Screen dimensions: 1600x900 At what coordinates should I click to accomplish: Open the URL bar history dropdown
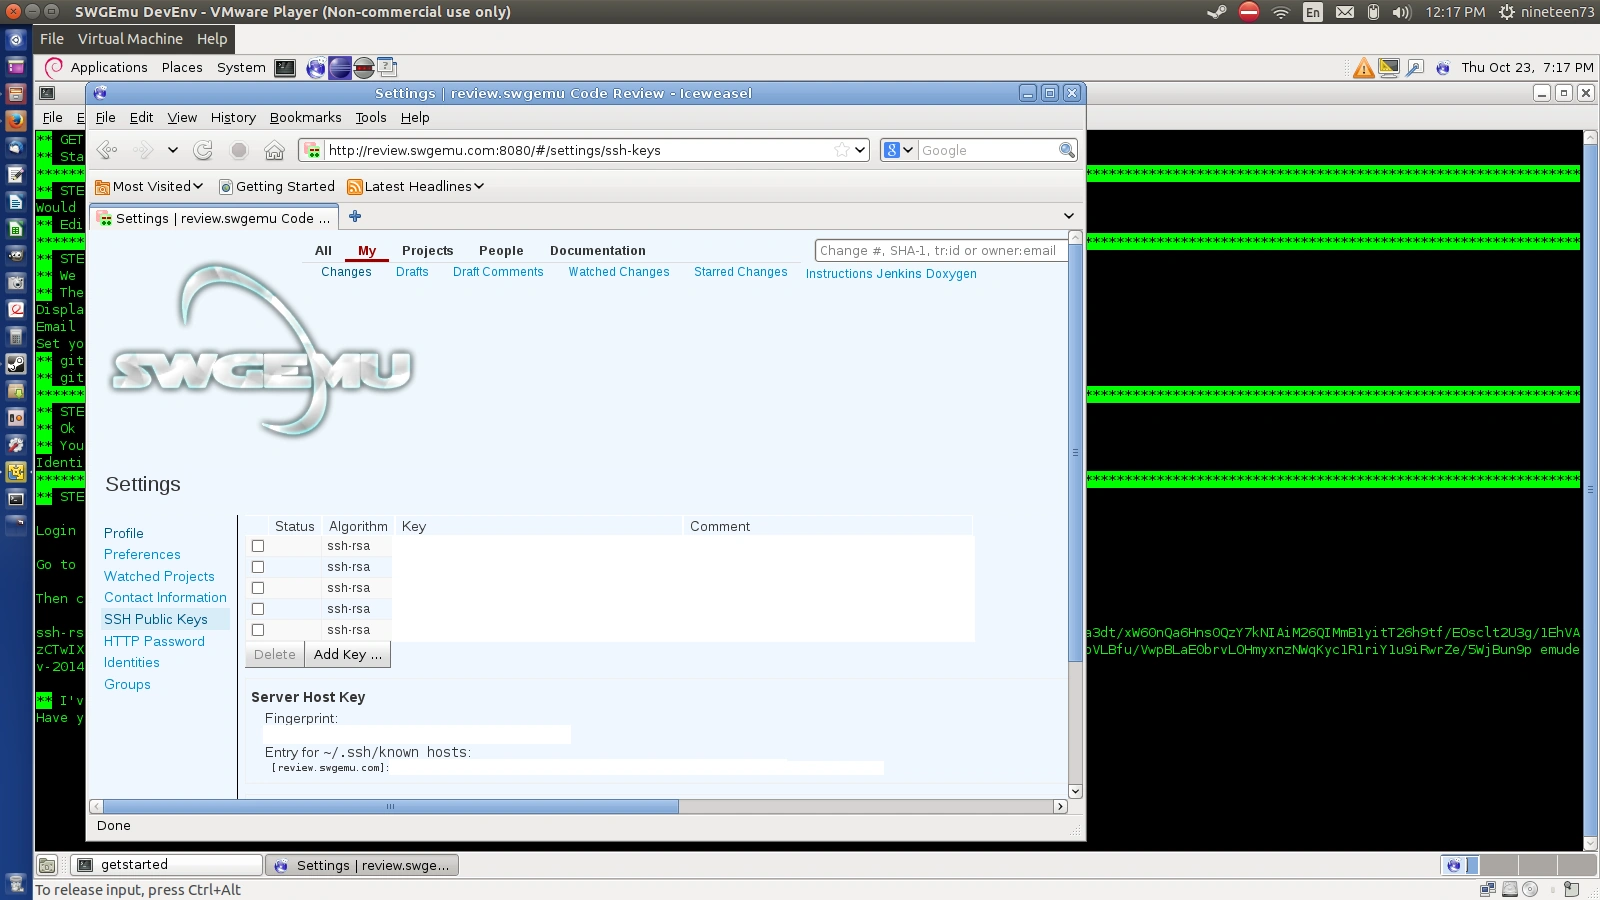pyautogui.click(x=860, y=150)
